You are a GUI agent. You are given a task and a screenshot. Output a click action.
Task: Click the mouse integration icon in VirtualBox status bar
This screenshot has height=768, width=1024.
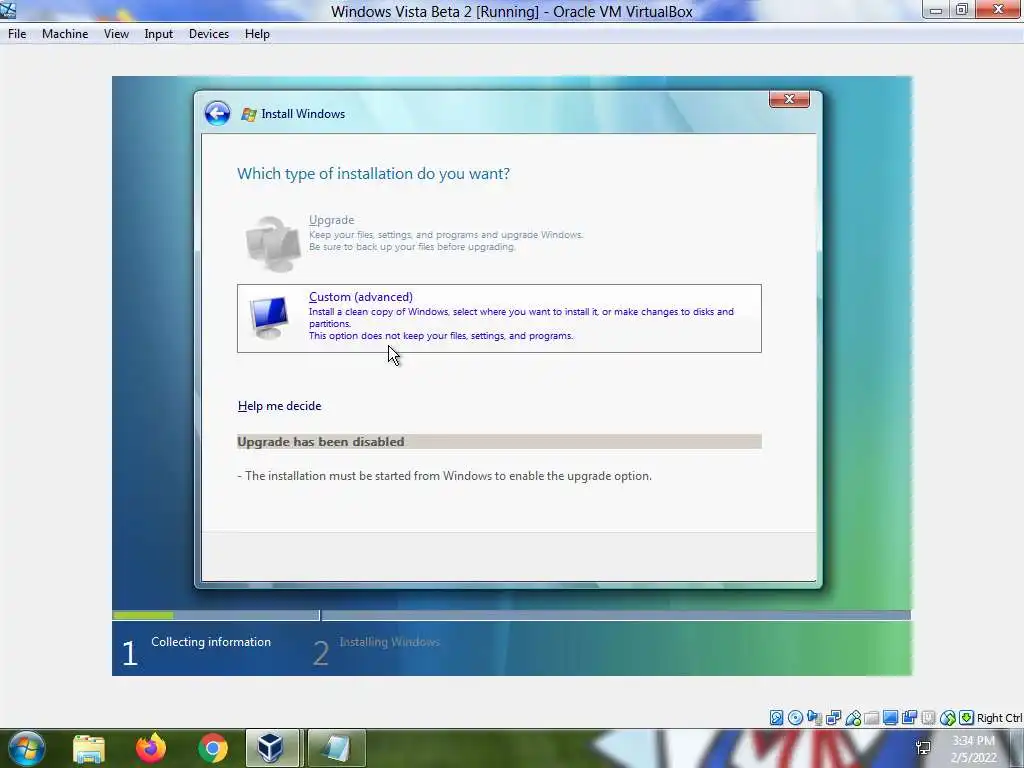pos(948,718)
